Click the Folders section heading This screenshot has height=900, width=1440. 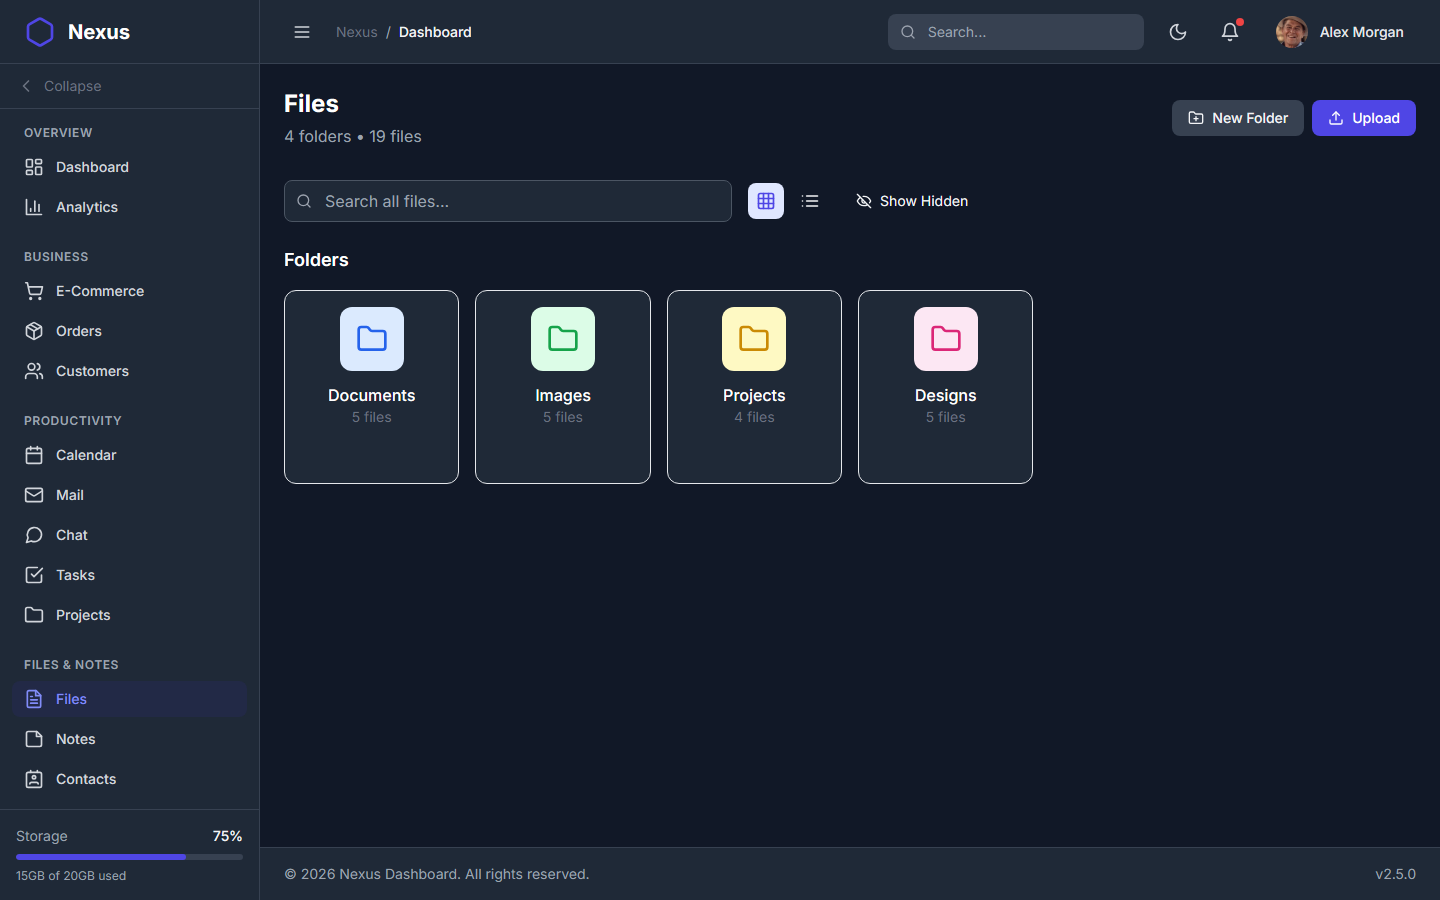click(x=316, y=260)
